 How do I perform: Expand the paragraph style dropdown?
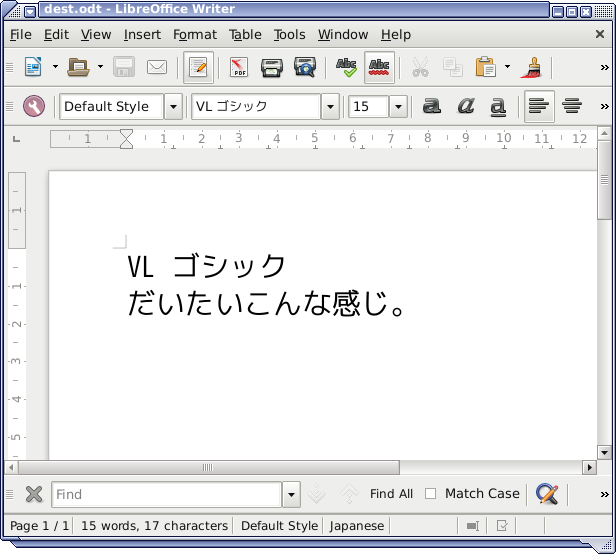pyautogui.click(x=173, y=106)
